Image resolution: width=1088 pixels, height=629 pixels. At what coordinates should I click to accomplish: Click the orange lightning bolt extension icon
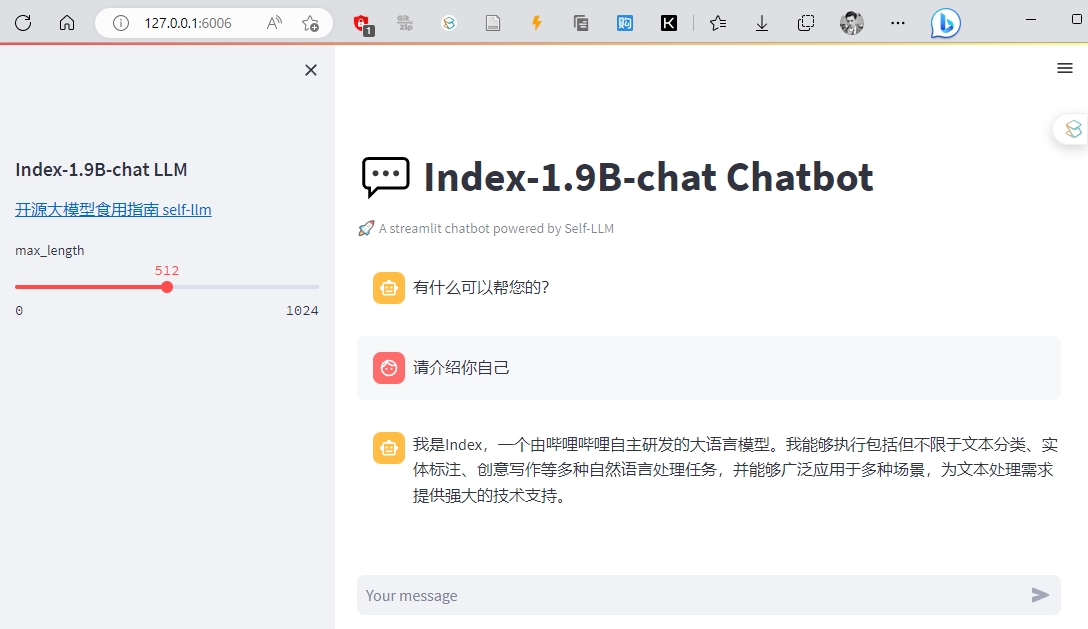pyautogui.click(x=537, y=22)
